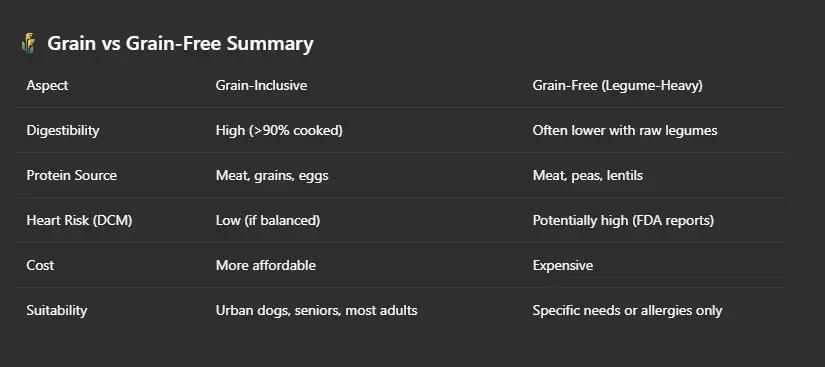
Task: Click the High (>90% cooked) cell
Action: pyautogui.click(x=279, y=130)
